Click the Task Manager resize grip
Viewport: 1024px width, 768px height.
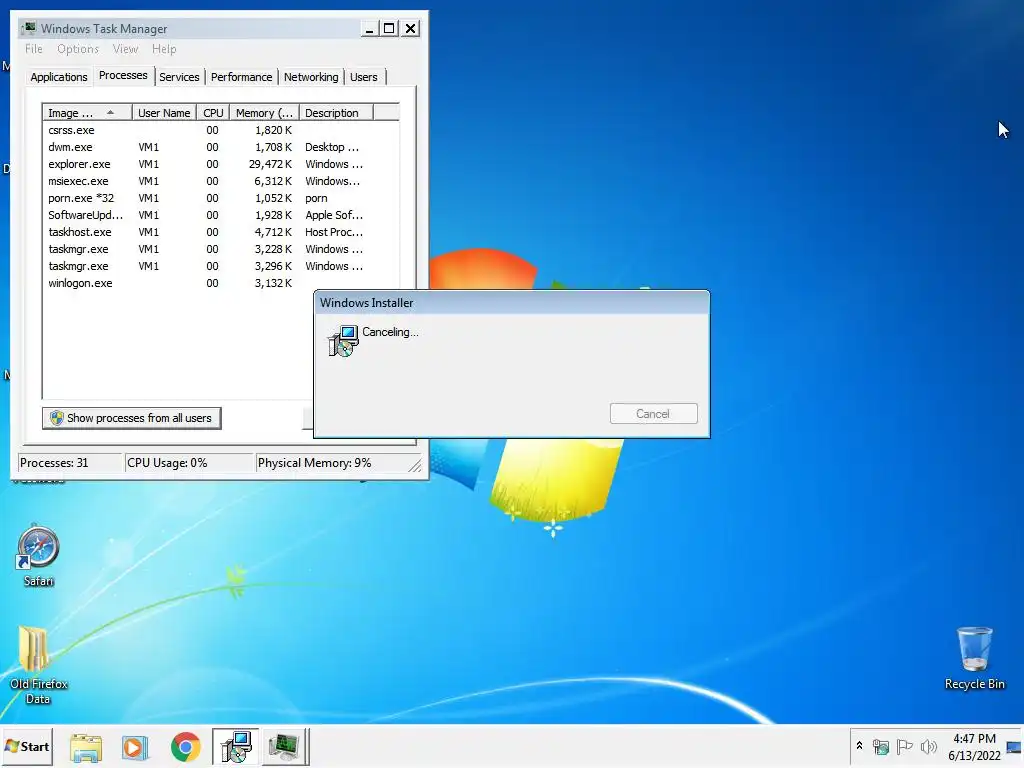tap(415, 465)
